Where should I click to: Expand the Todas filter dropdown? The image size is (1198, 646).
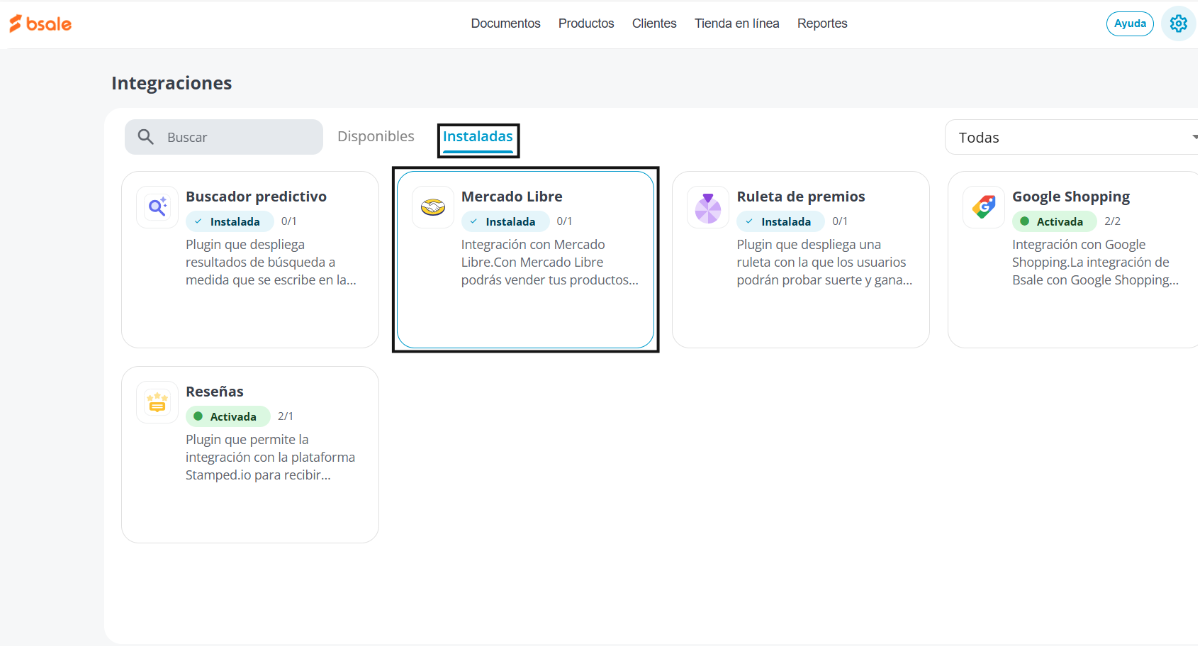tap(1073, 137)
